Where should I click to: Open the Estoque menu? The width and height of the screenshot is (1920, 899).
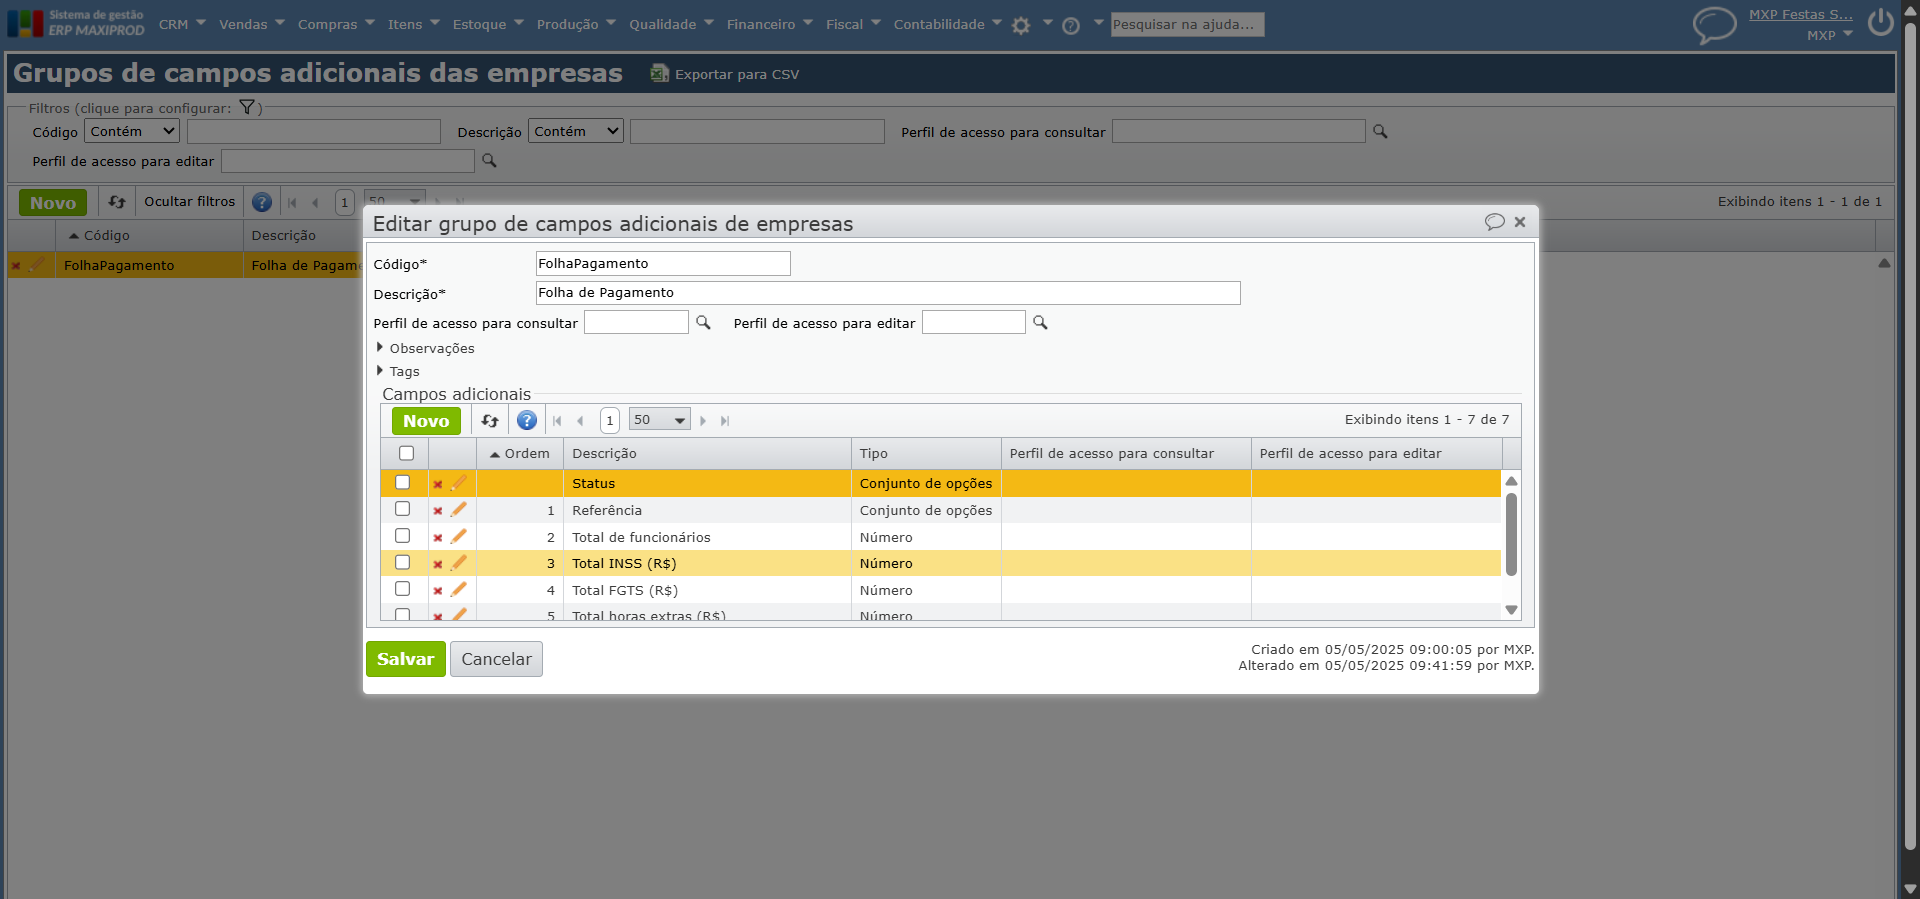pyautogui.click(x=488, y=24)
